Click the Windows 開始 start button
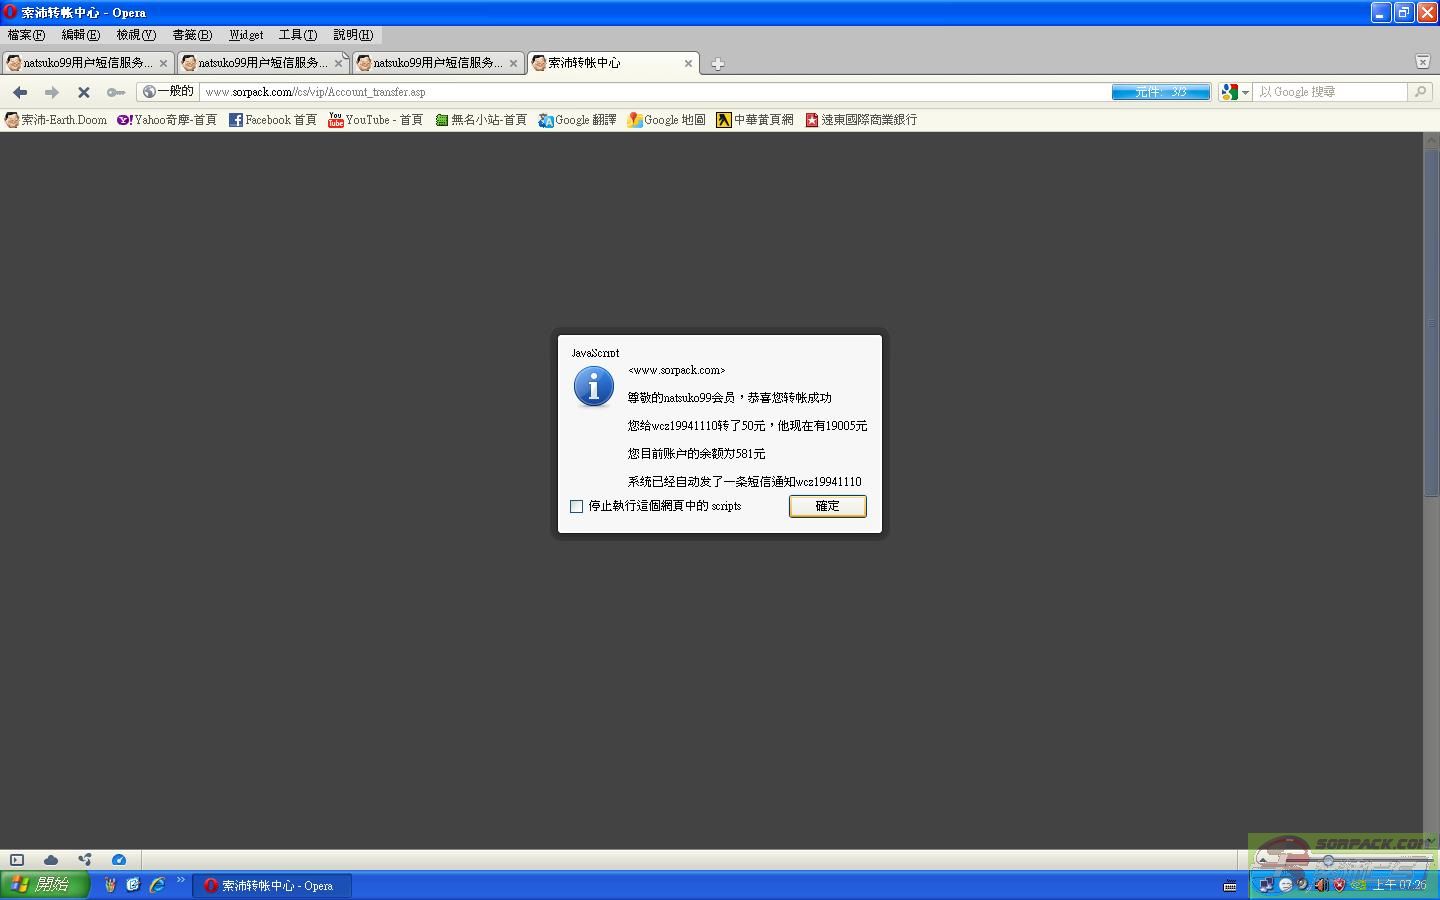This screenshot has height=900, width=1440. (x=45, y=885)
